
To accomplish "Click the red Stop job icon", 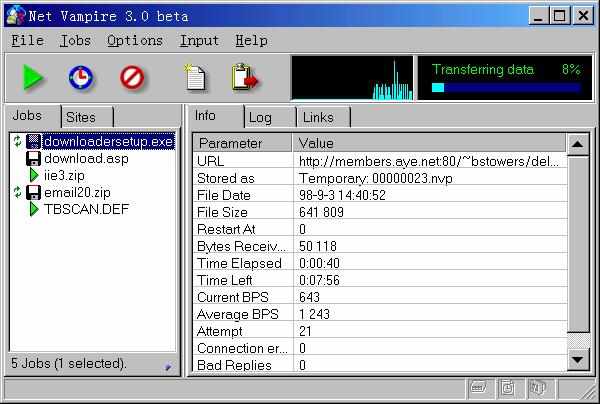I will (131, 77).
